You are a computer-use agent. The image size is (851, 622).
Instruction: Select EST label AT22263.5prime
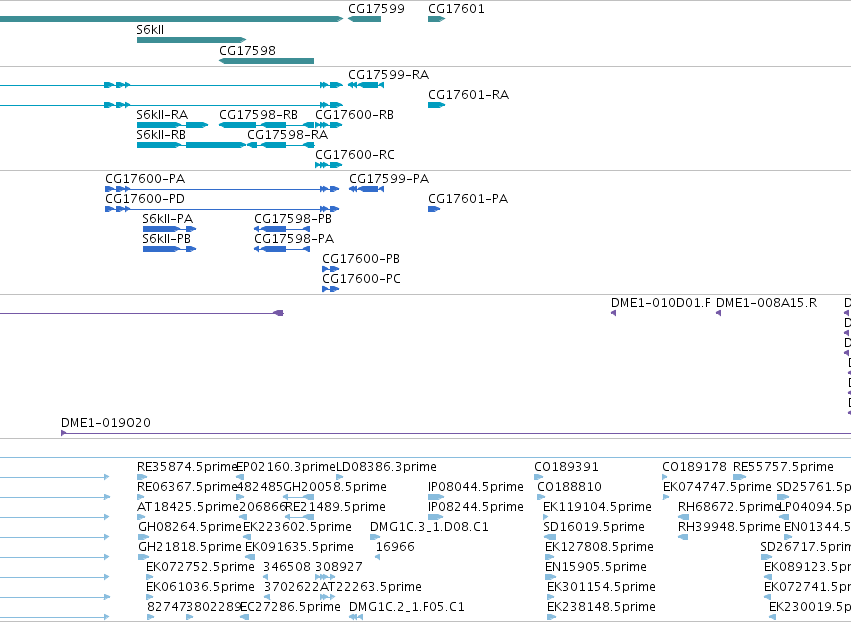(x=371, y=587)
